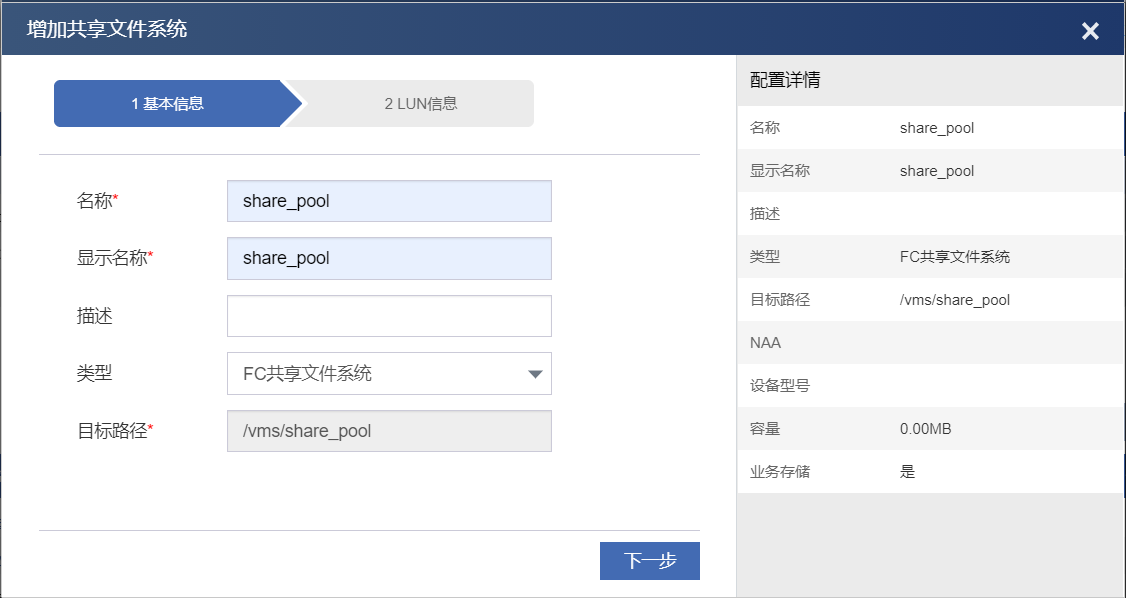Click the empty 描述 field
Viewport: 1126px width, 598px height.
coord(389,316)
